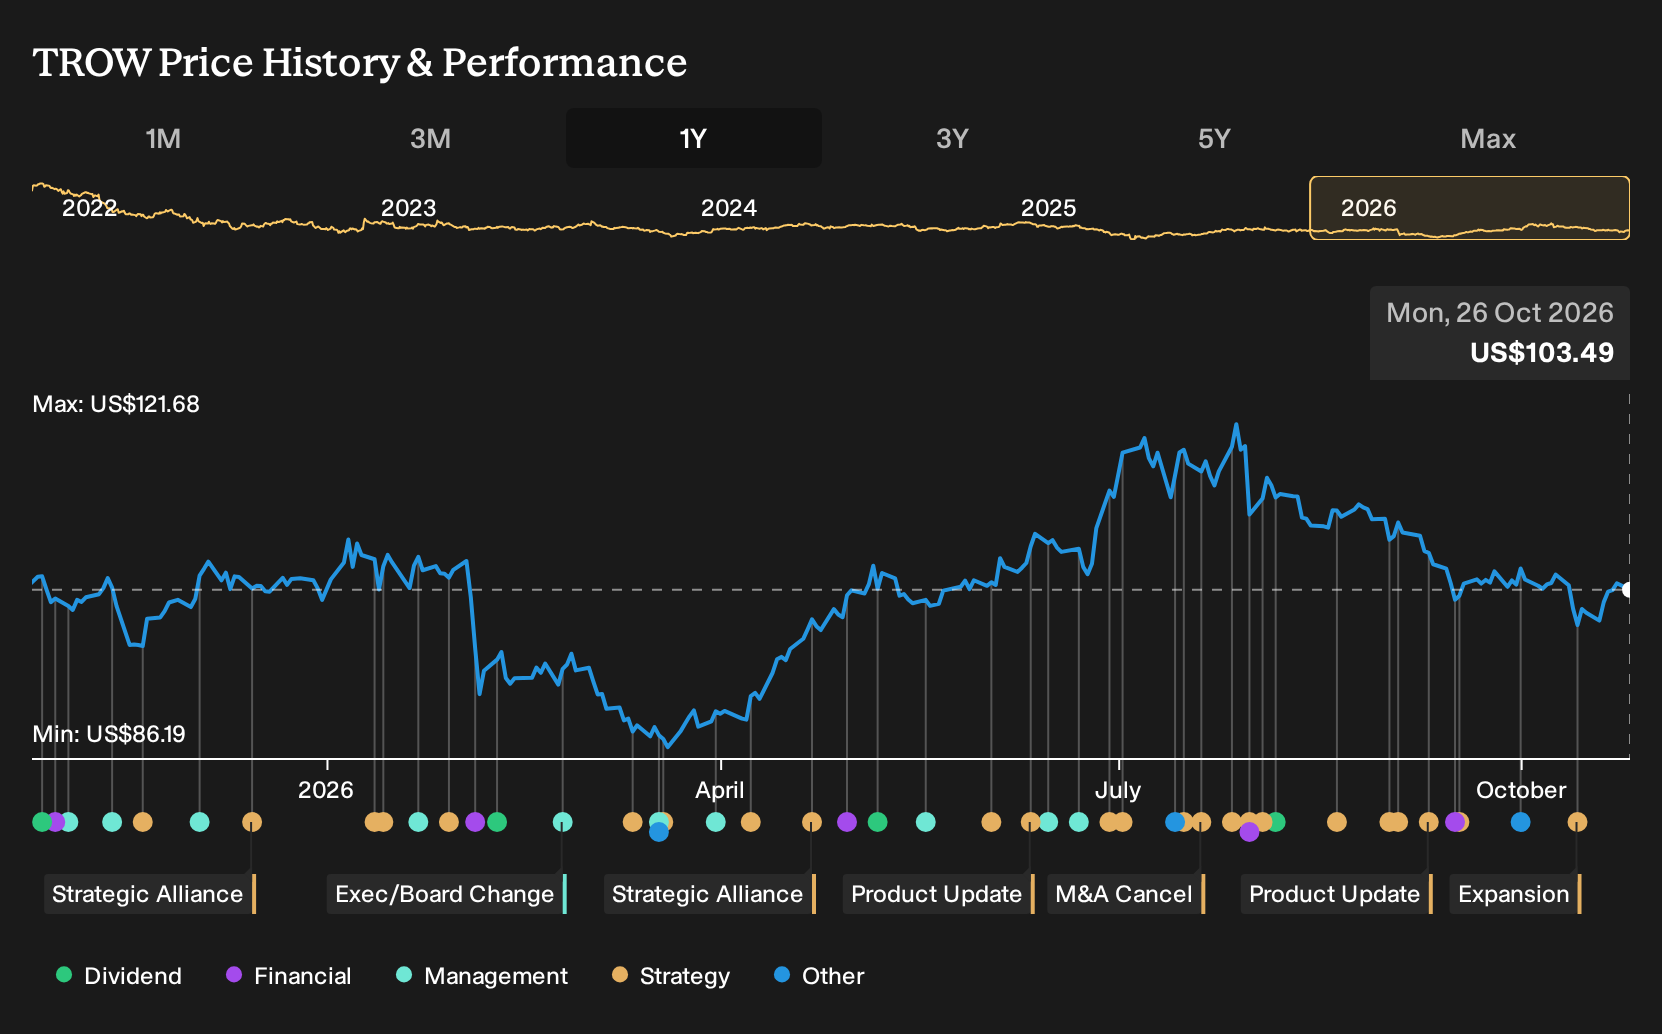This screenshot has width=1662, height=1034.
Task: Toggle the Other legend filter
Action: click(818, 976)
